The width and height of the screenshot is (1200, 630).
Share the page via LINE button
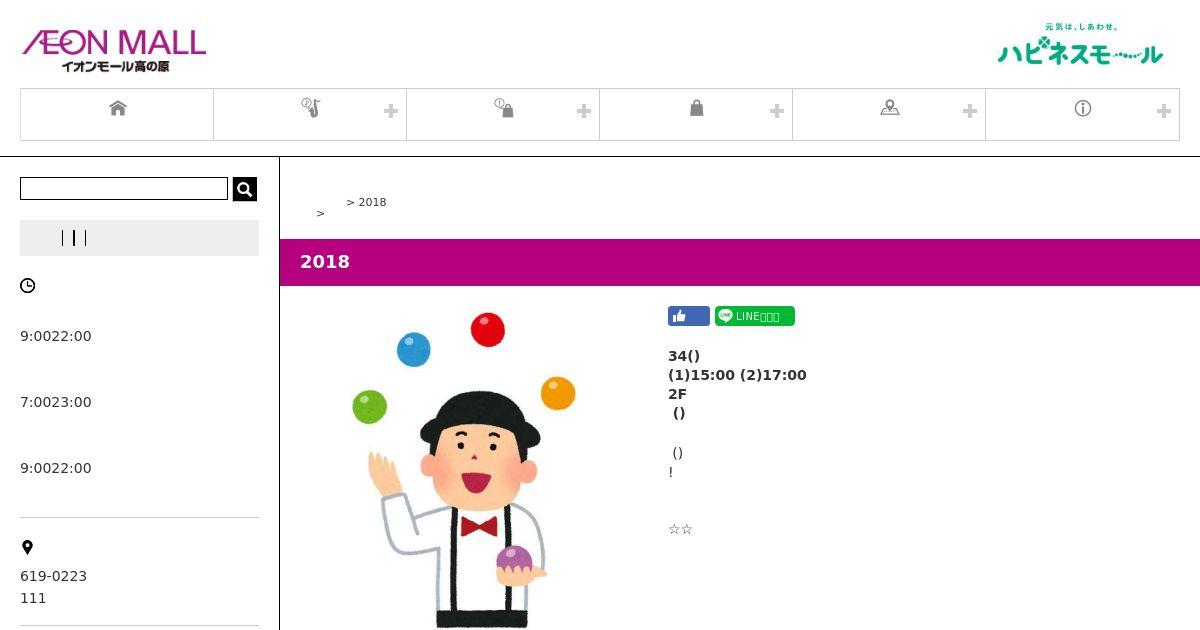[x=755, y=316]
